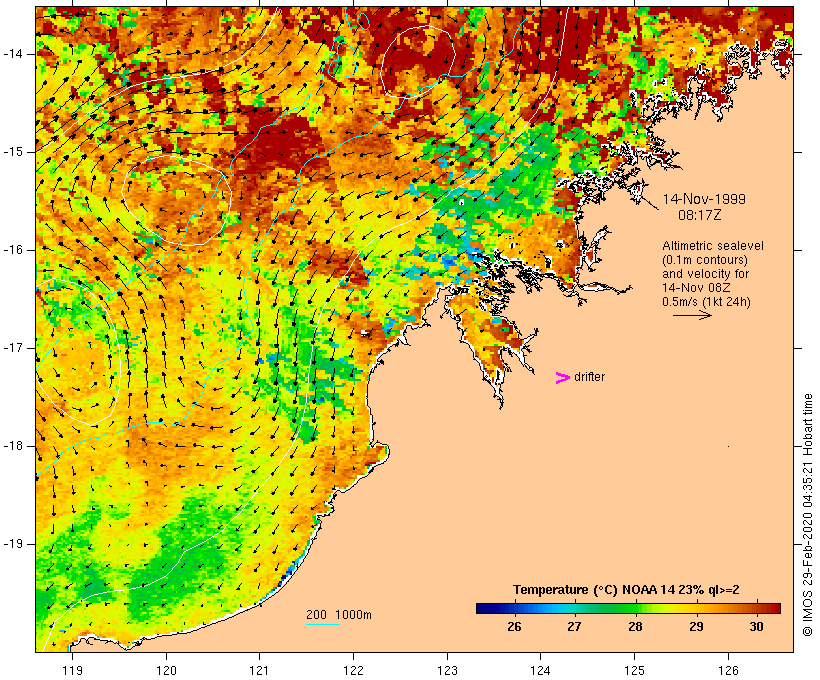
Task: Click the longitude axis label 121
Action: coord(259,671)
